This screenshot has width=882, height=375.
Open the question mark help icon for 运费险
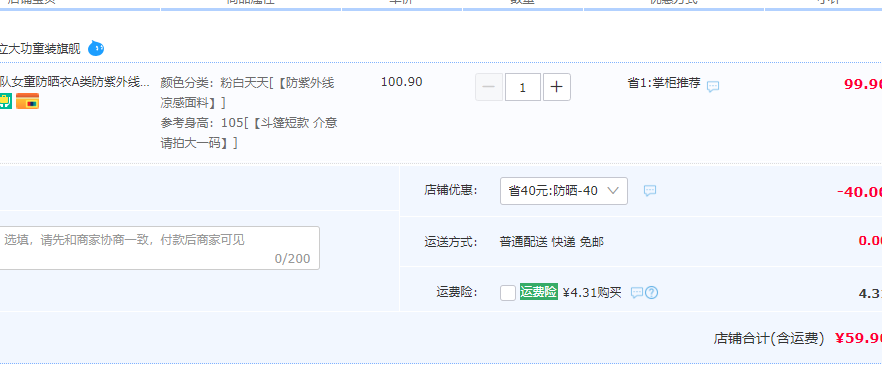click(x=651, y=292)
